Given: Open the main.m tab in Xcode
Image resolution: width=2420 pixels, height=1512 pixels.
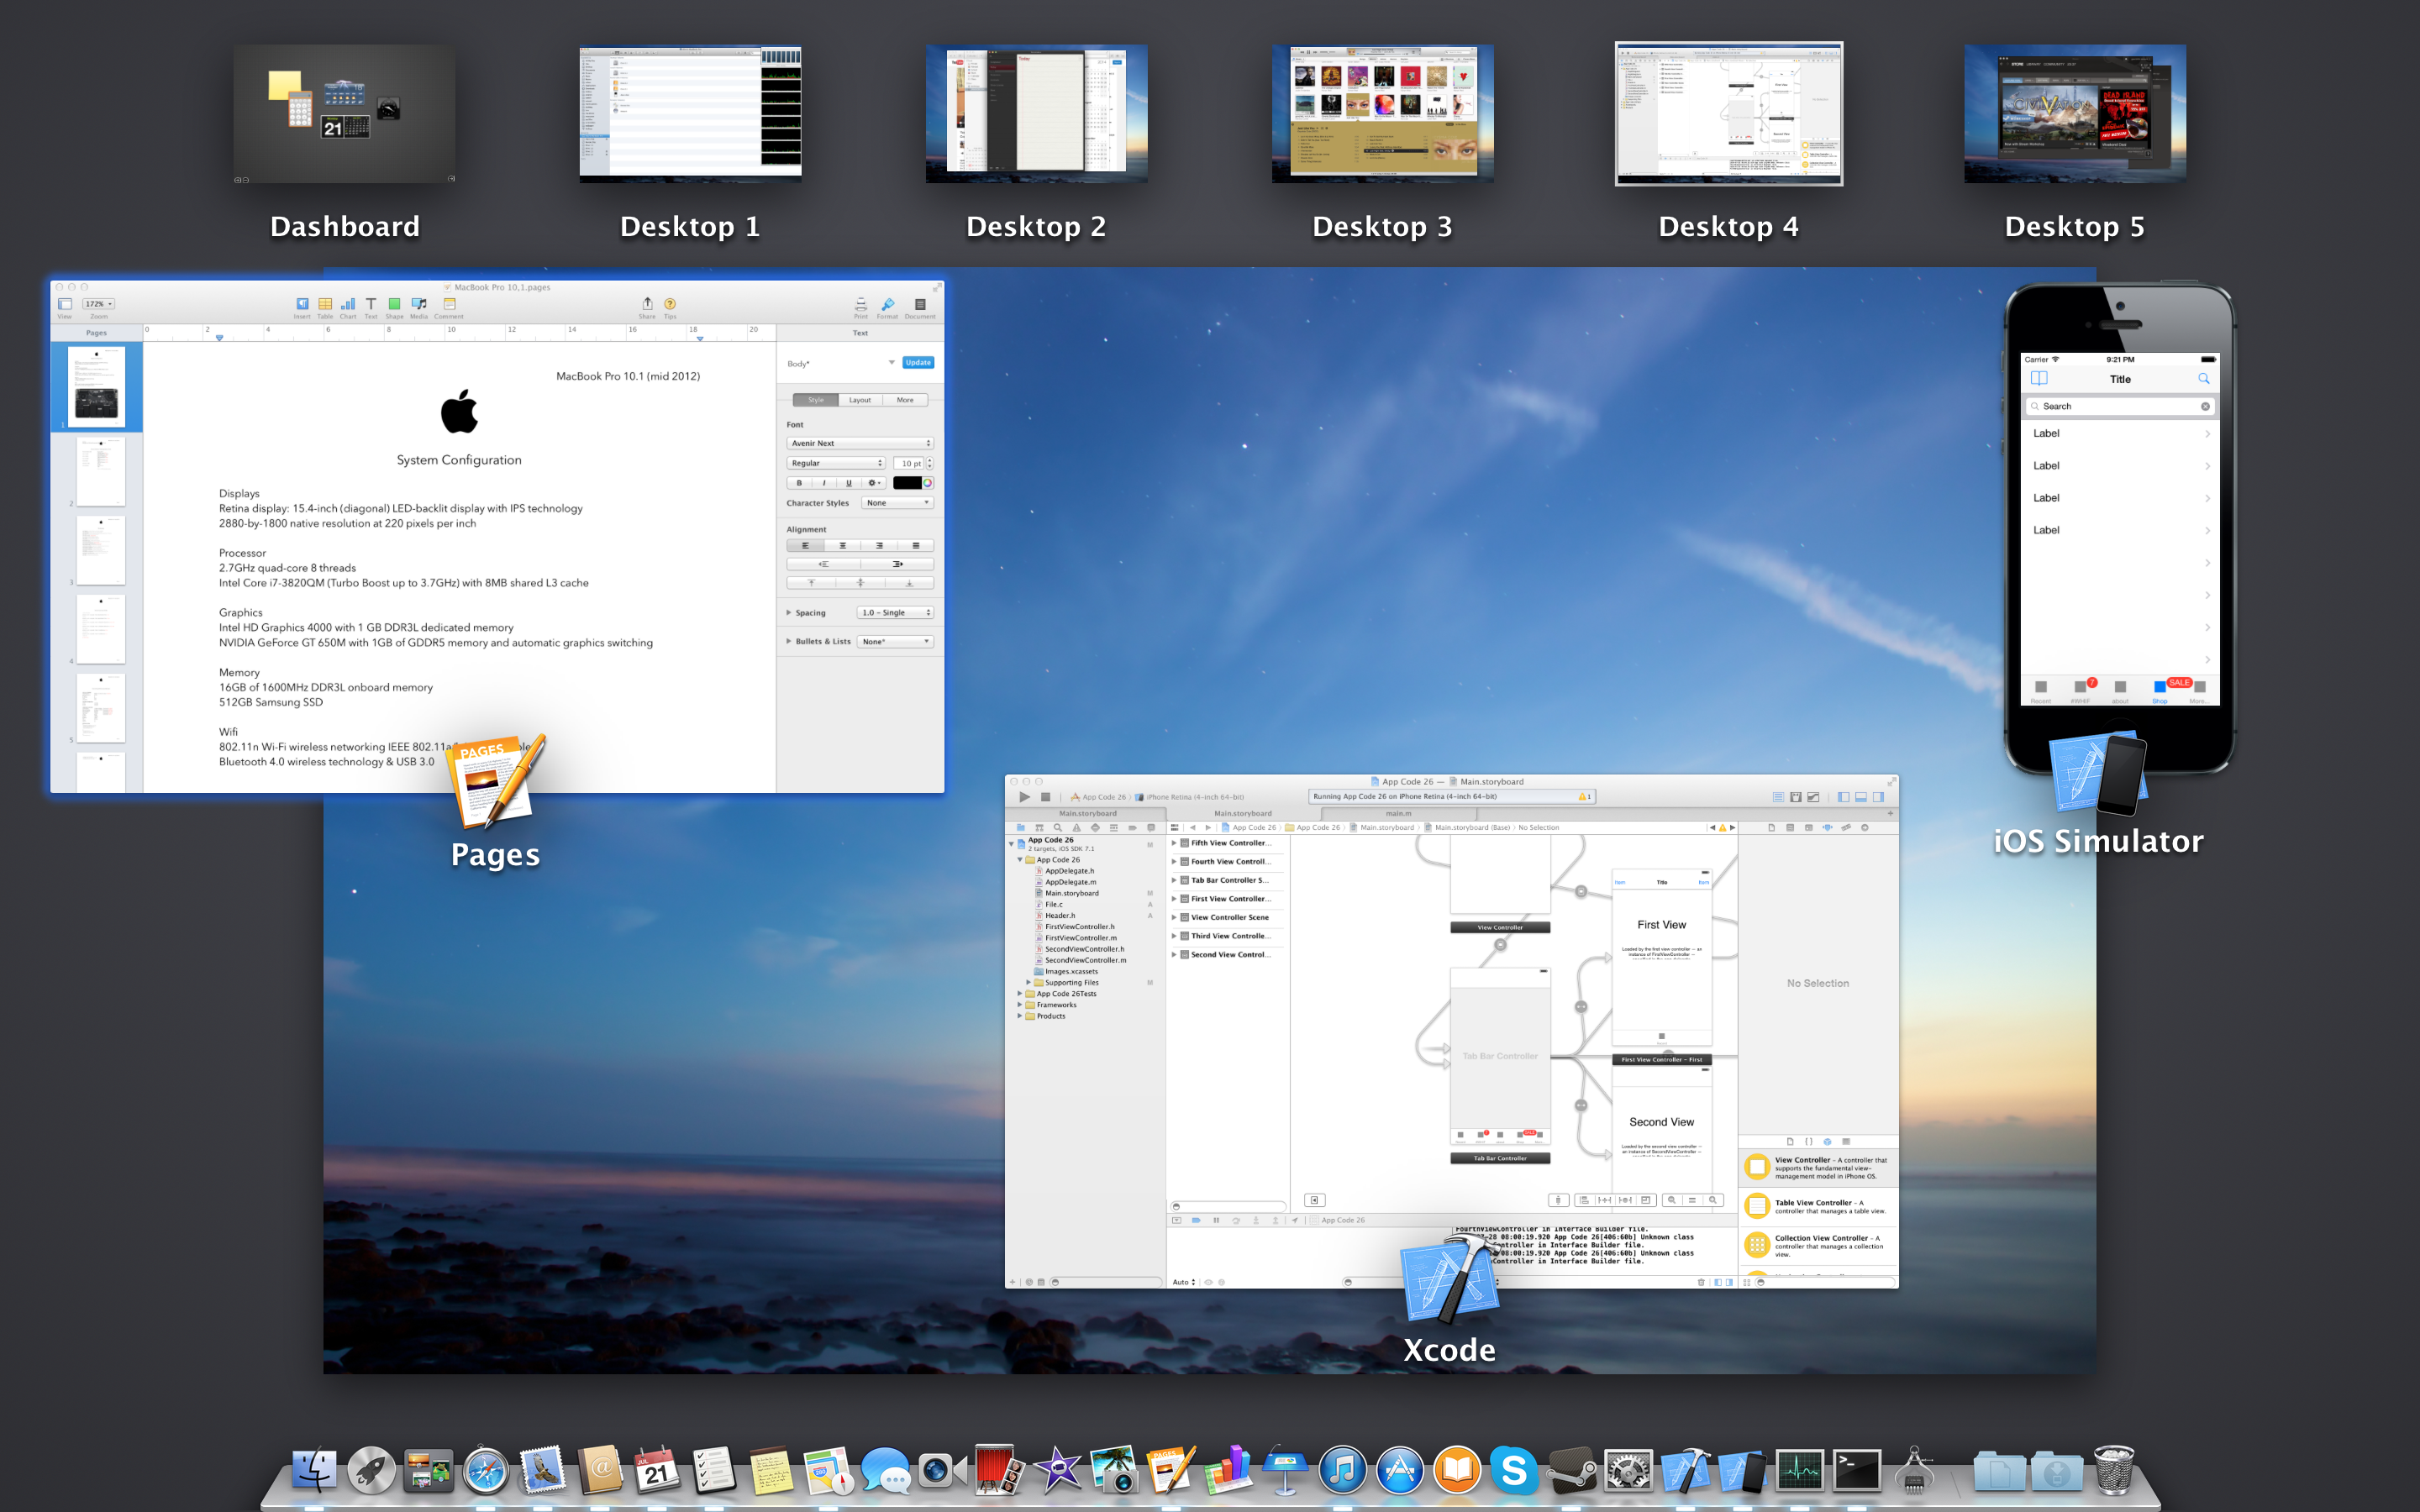Looking at the screenshot, I should 1398,813.
